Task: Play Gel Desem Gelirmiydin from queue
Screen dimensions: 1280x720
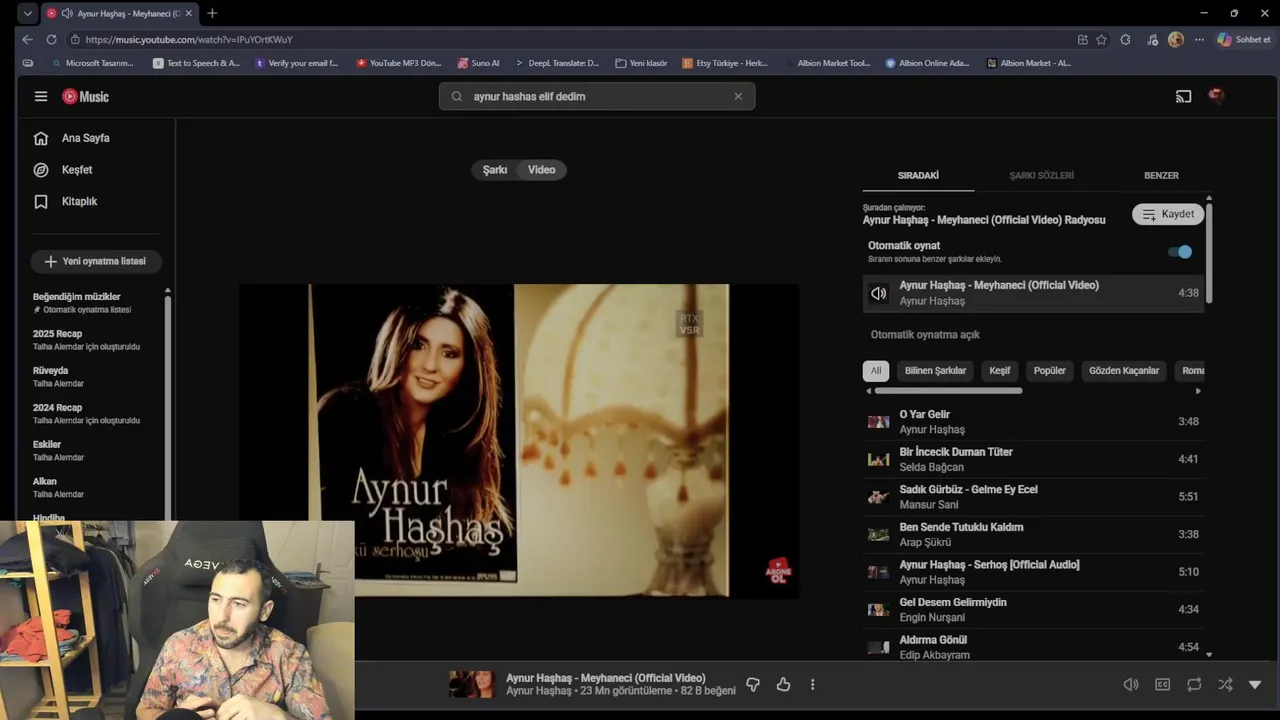Action: point(1033,609)
